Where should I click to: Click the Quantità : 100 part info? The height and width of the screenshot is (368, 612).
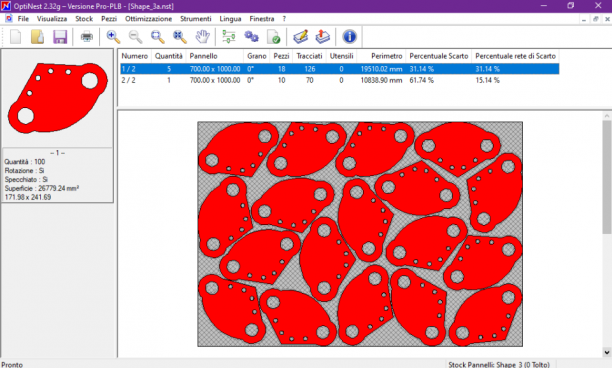tap(25, 162)
